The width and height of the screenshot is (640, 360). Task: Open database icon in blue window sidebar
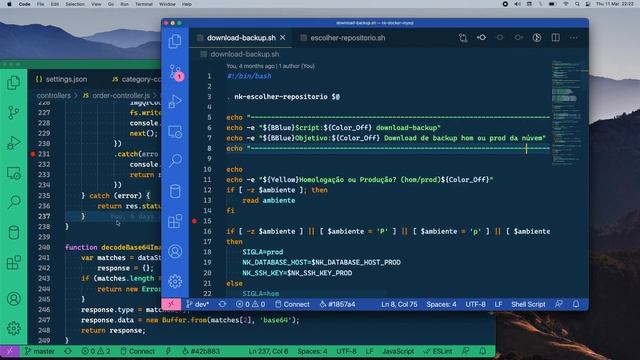tap(175, 191)
